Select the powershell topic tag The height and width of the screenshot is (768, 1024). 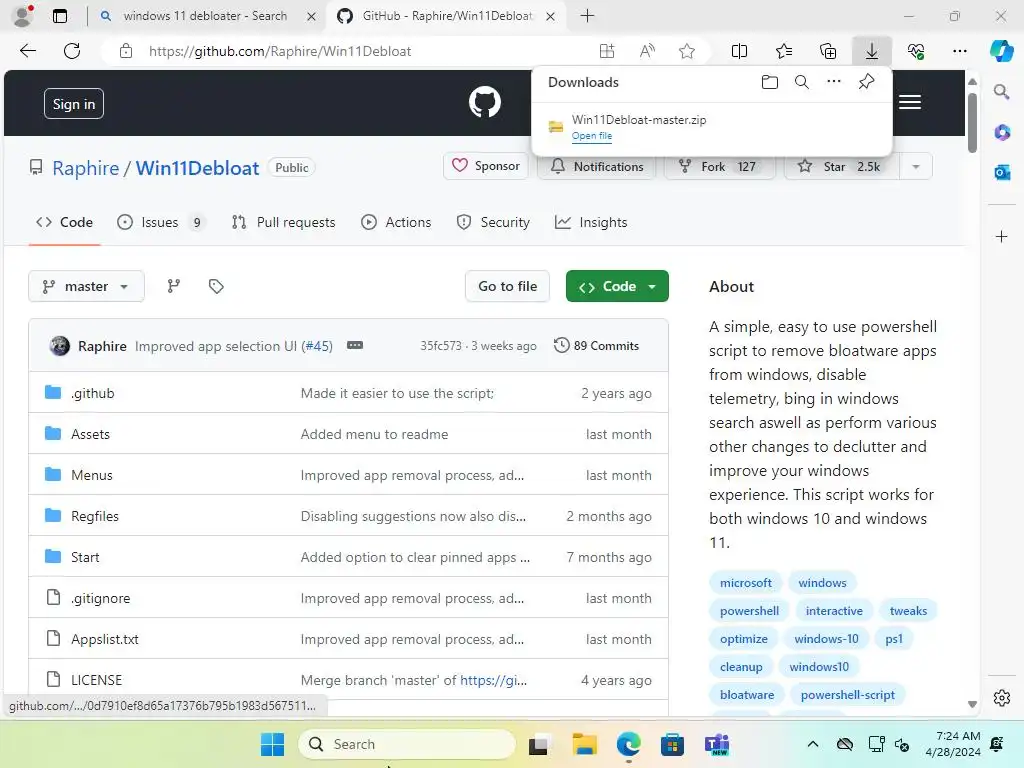pos(749,611)
